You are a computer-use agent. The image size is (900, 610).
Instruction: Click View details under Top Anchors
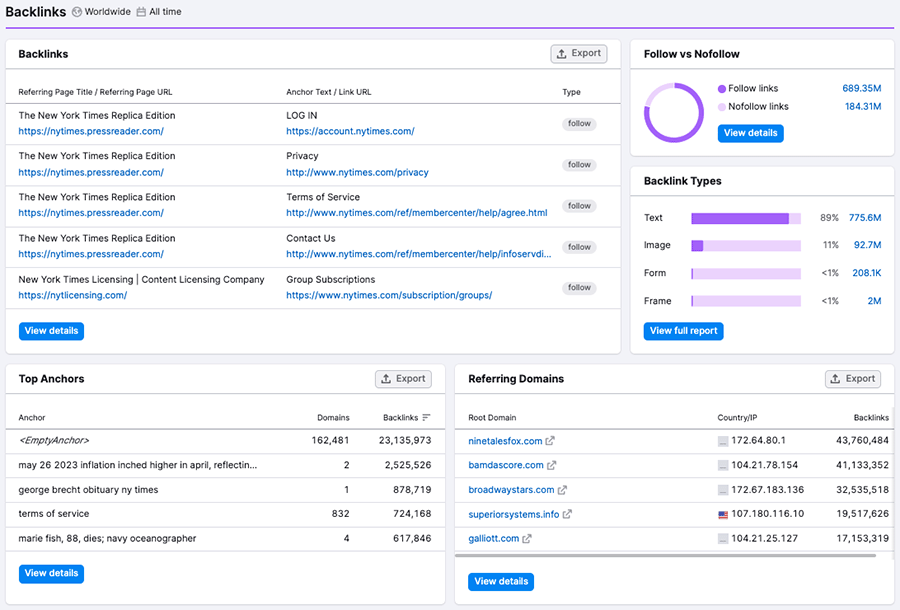pos(51,574)
